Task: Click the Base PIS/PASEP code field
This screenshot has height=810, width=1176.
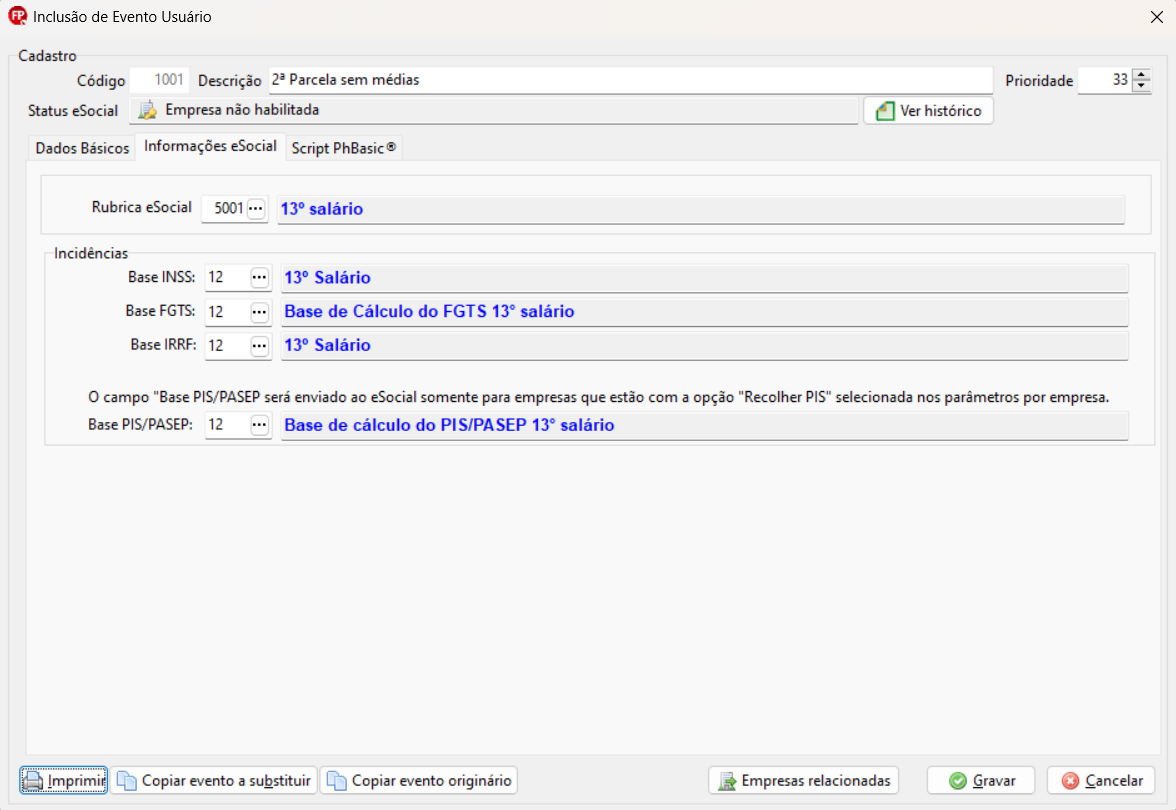Action: 227,425
